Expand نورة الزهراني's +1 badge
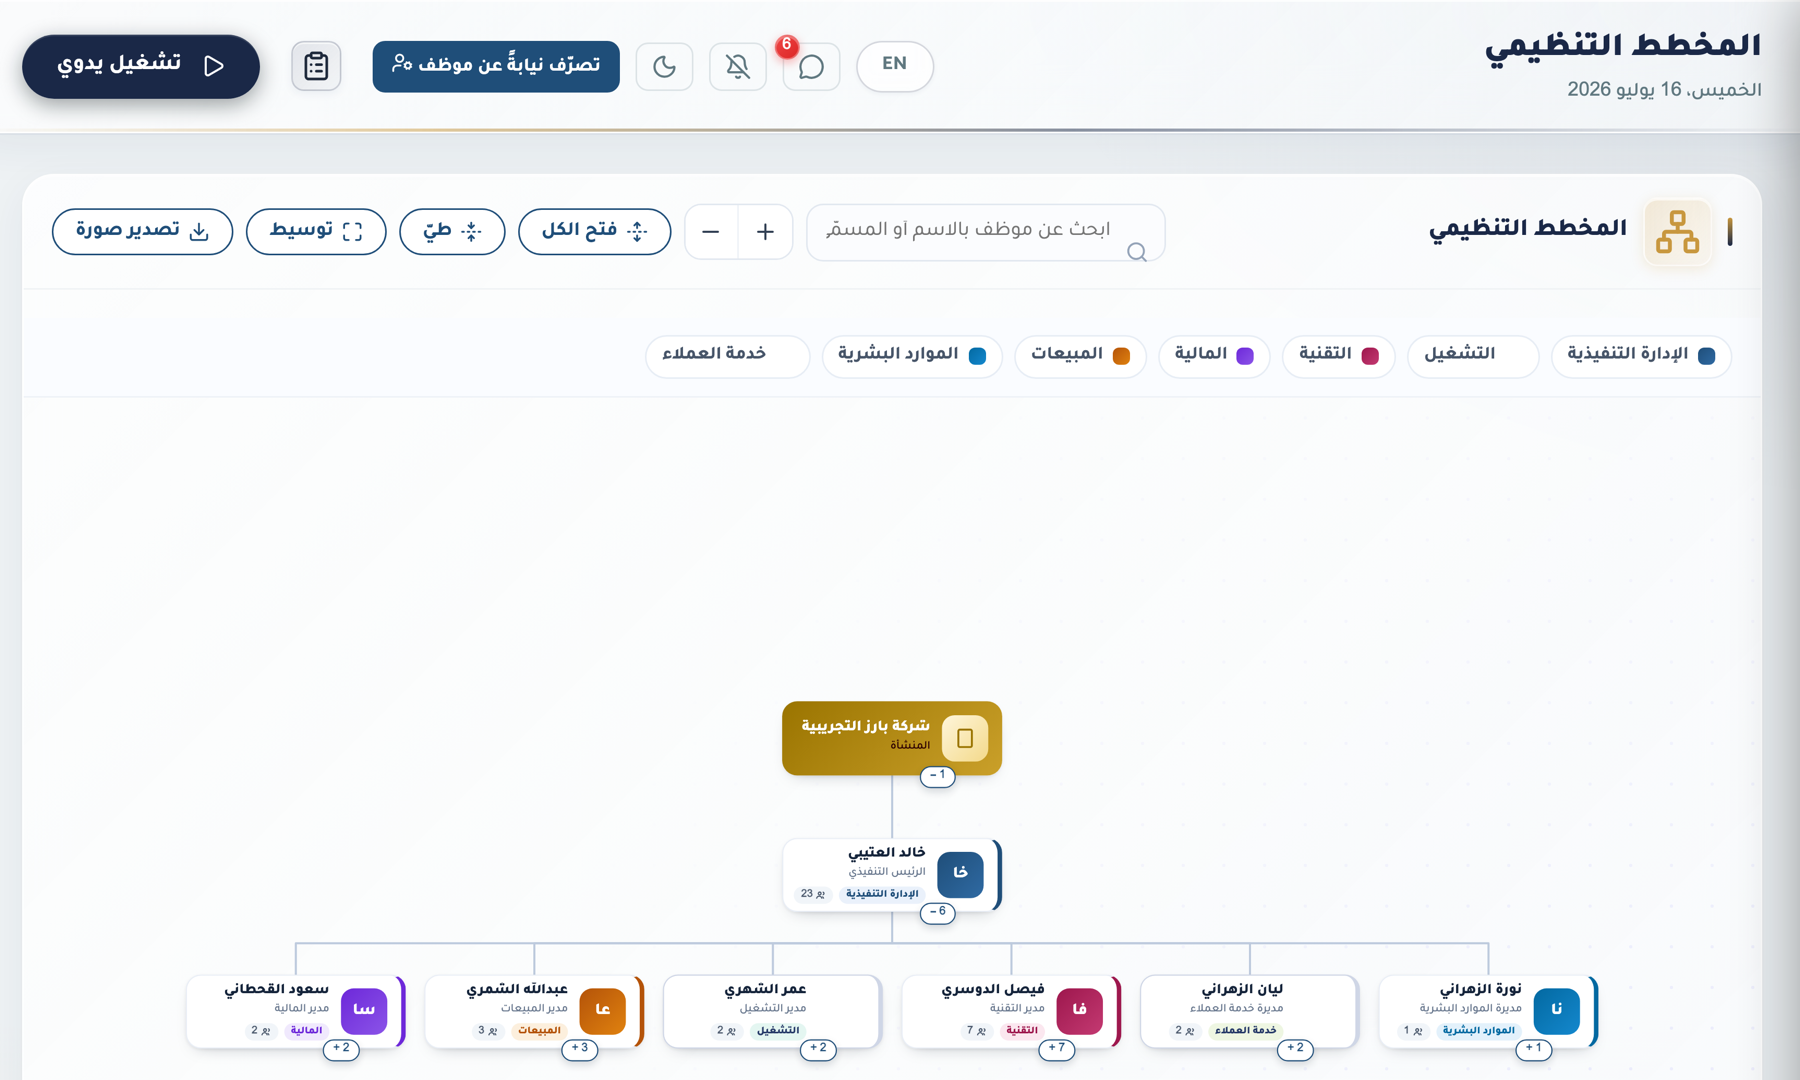This screenshot has height=1080, width=1800. tap(1533, 1049)
